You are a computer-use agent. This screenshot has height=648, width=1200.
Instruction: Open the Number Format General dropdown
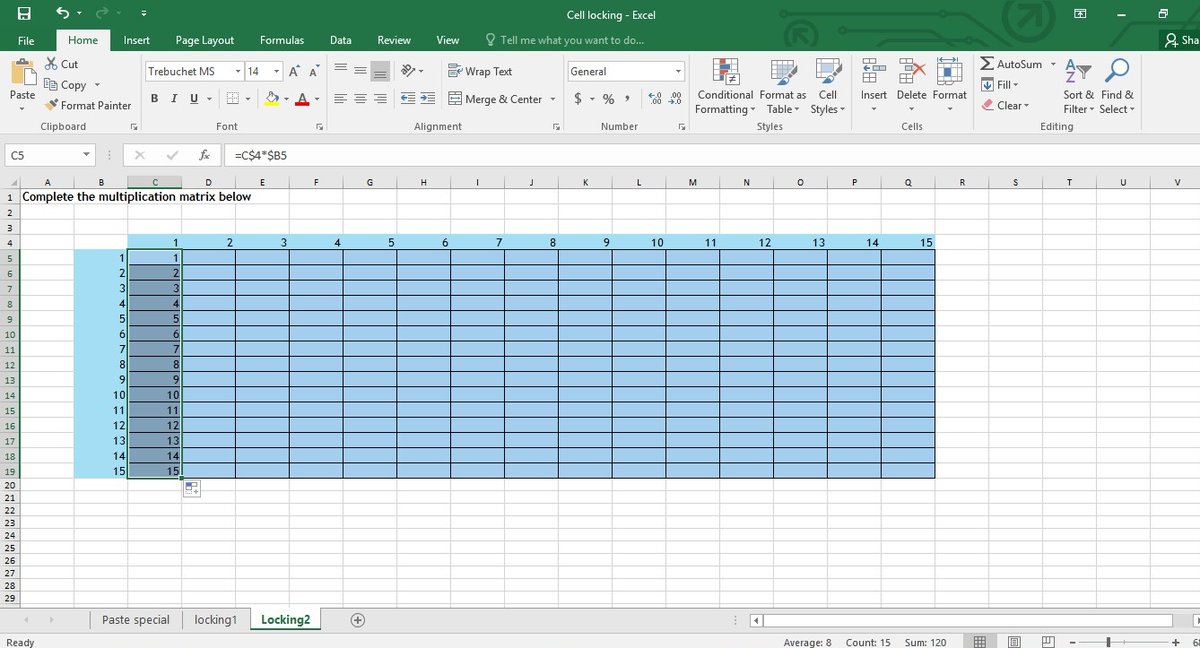pyautogui.click(x=678, y=71)
